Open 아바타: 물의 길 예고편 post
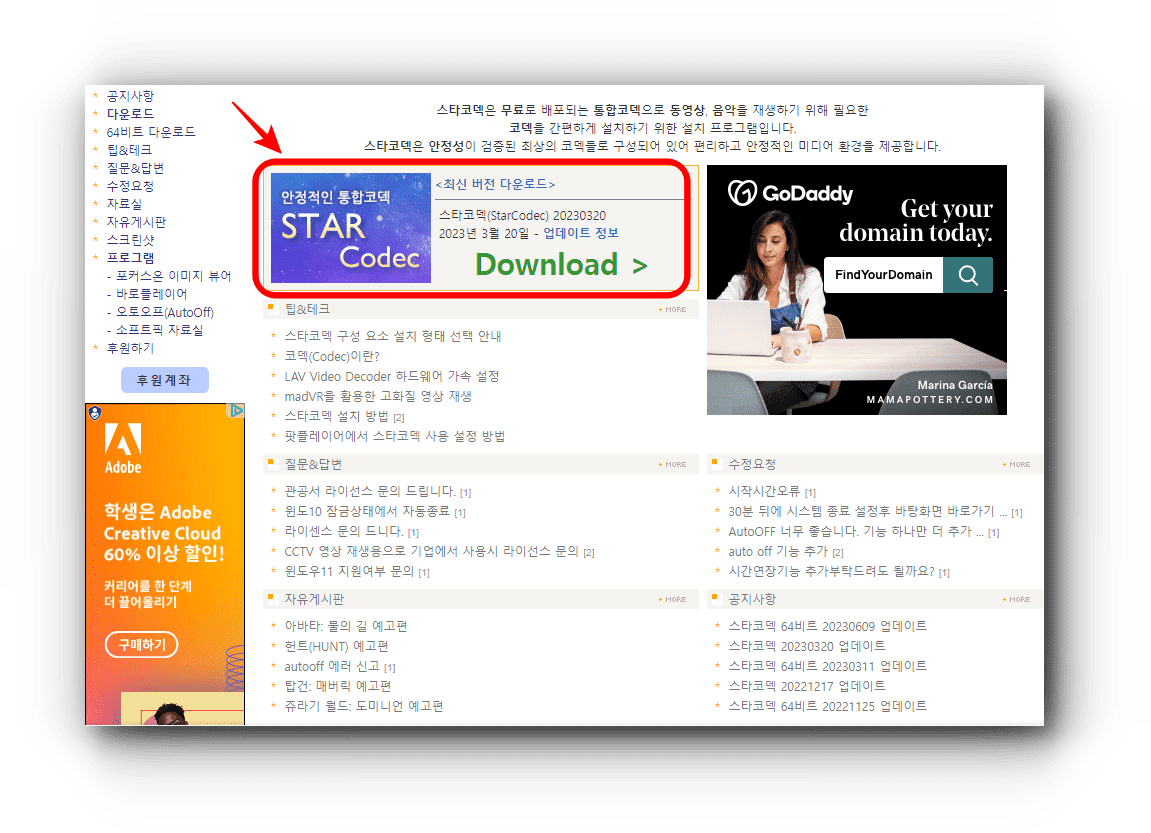 [x=346, y=627]
